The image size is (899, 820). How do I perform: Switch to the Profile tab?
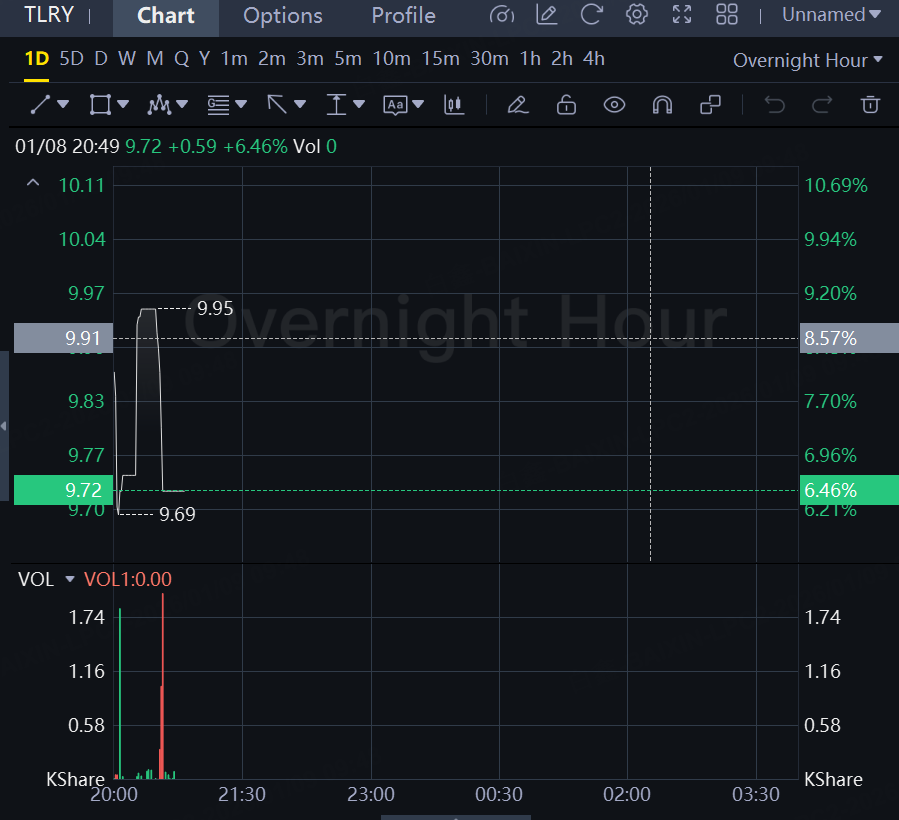403,16
